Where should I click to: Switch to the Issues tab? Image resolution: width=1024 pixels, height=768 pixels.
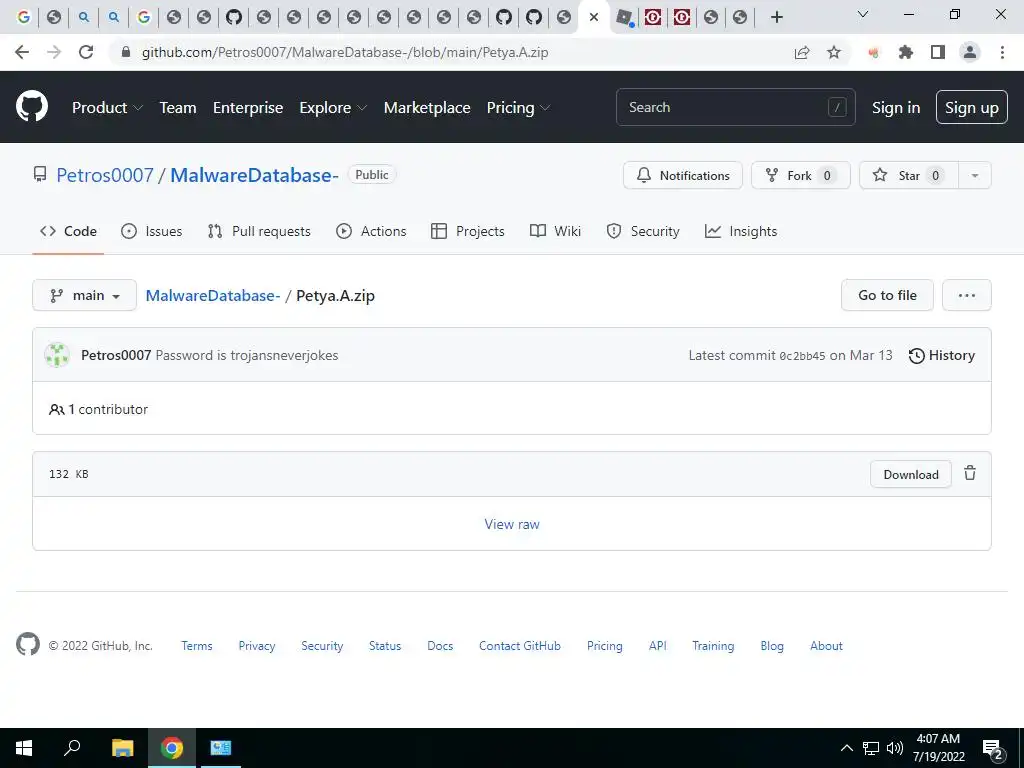(x=152, y=231)
